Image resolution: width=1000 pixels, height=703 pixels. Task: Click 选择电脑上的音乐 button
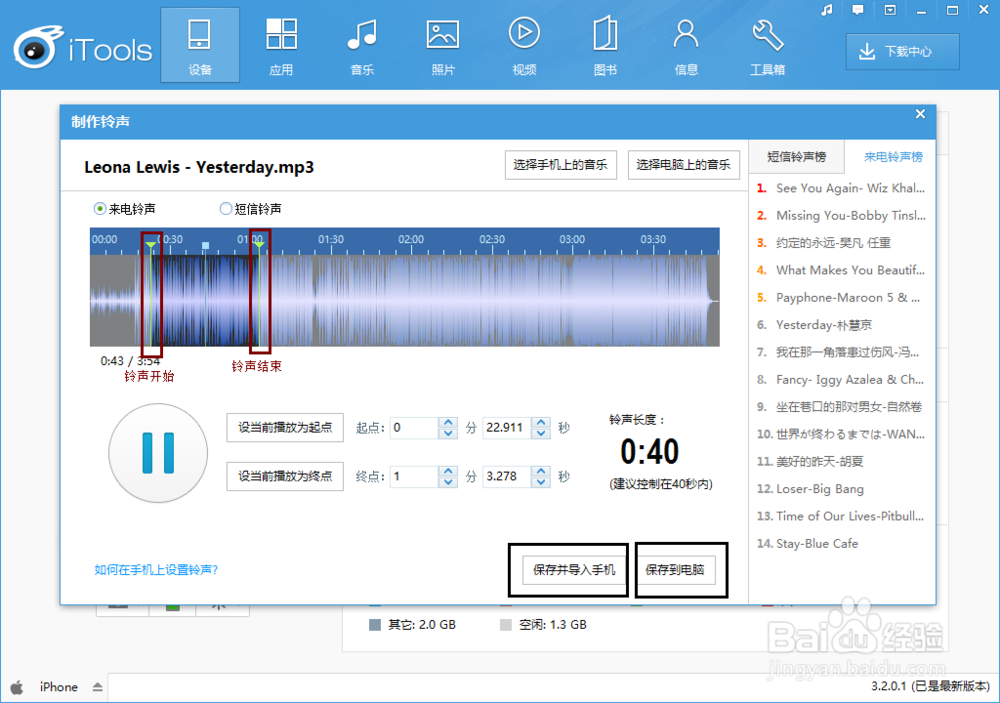pyautogui.click(x=684, y=165)
